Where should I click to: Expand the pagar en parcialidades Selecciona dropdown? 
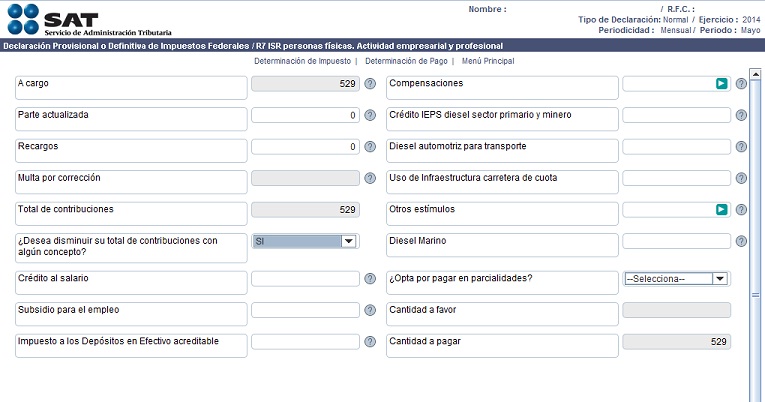(676, 279)
